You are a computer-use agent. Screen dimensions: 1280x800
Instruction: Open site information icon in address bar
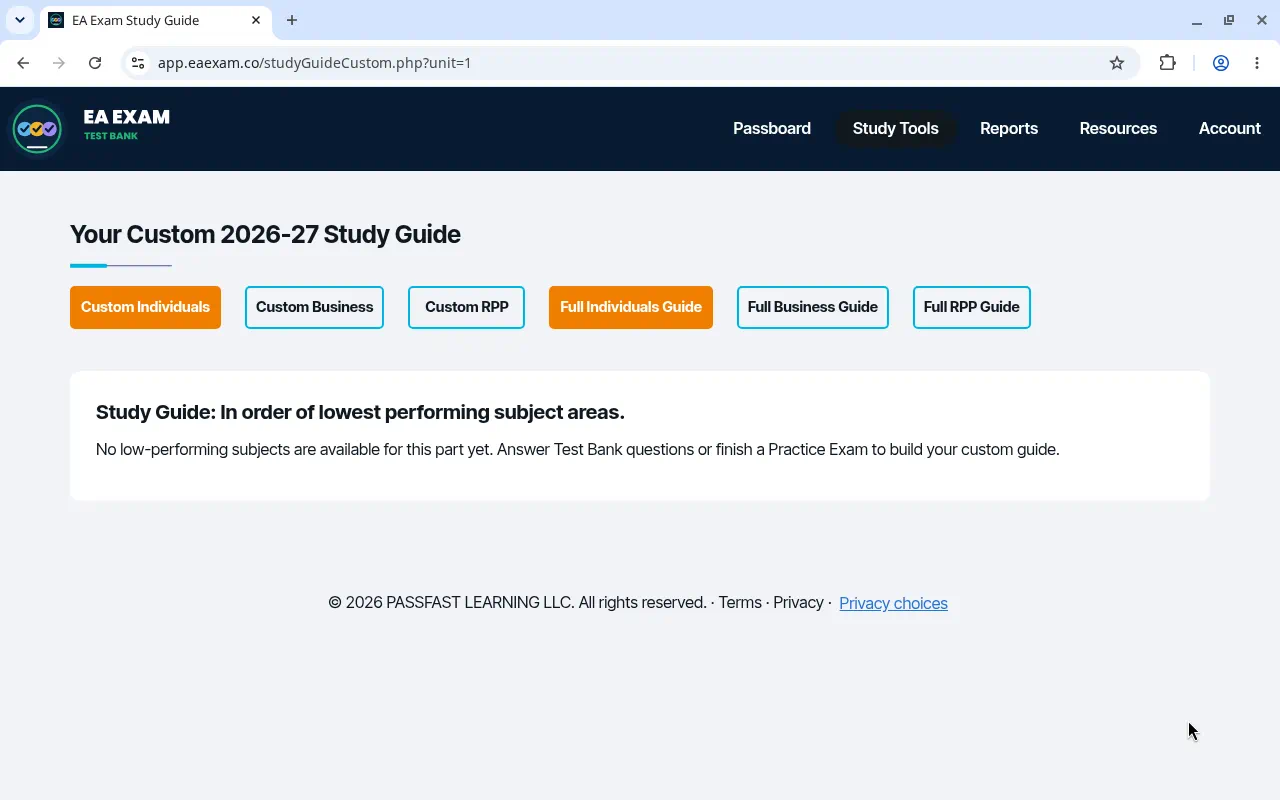click(138, 63)
